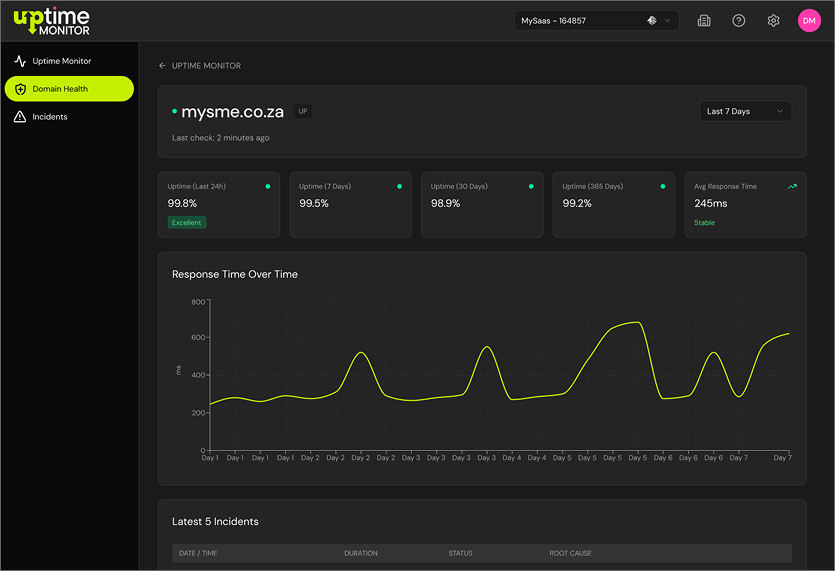Click the Response Time Over Time heading
Image resolution: width=835 pixels, height=571 pixels.
point(235,274)
